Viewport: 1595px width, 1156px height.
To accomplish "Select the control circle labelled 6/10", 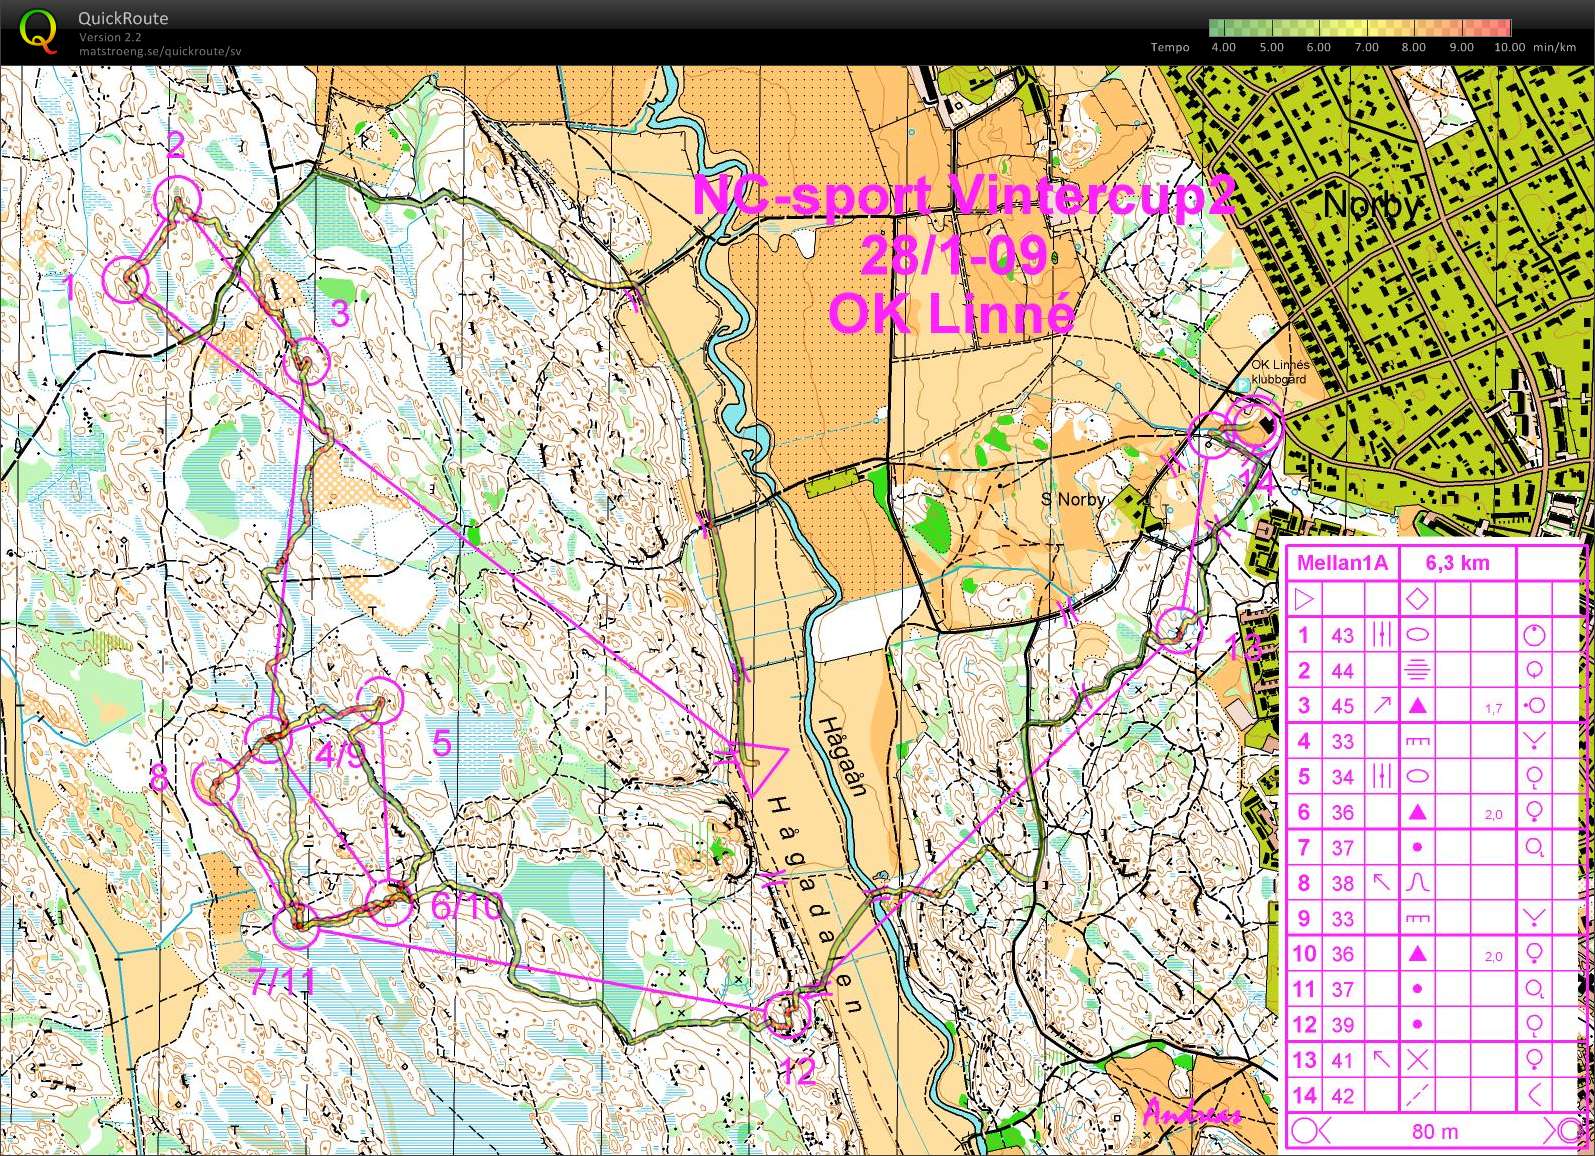I will (x=390, y=902).
